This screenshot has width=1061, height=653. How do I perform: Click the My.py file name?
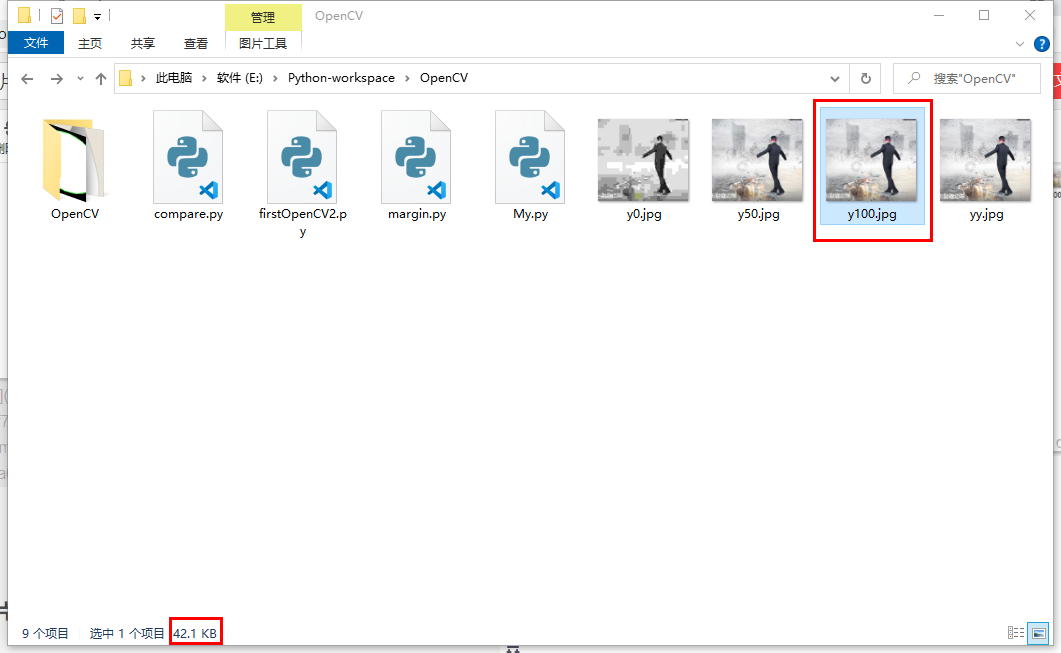(530, 214)
